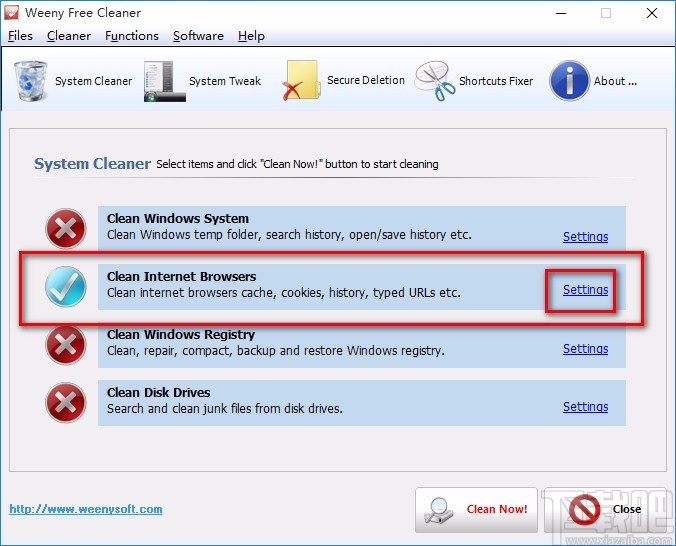This screenshot has width=676, height=546.
Task: Select the Secure Deletion folder icon
Action: click(301, 81)
